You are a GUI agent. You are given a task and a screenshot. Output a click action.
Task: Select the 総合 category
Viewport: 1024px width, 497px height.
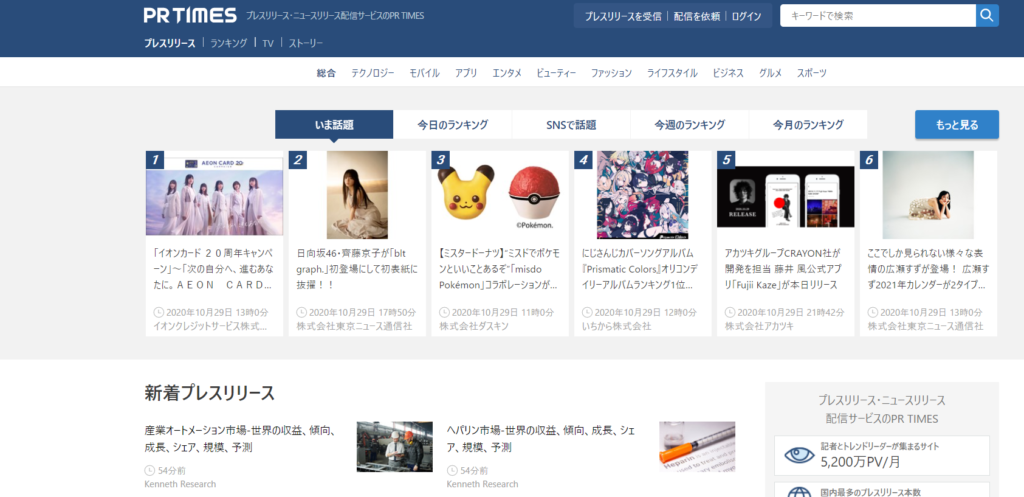click(x=326, y=73)
